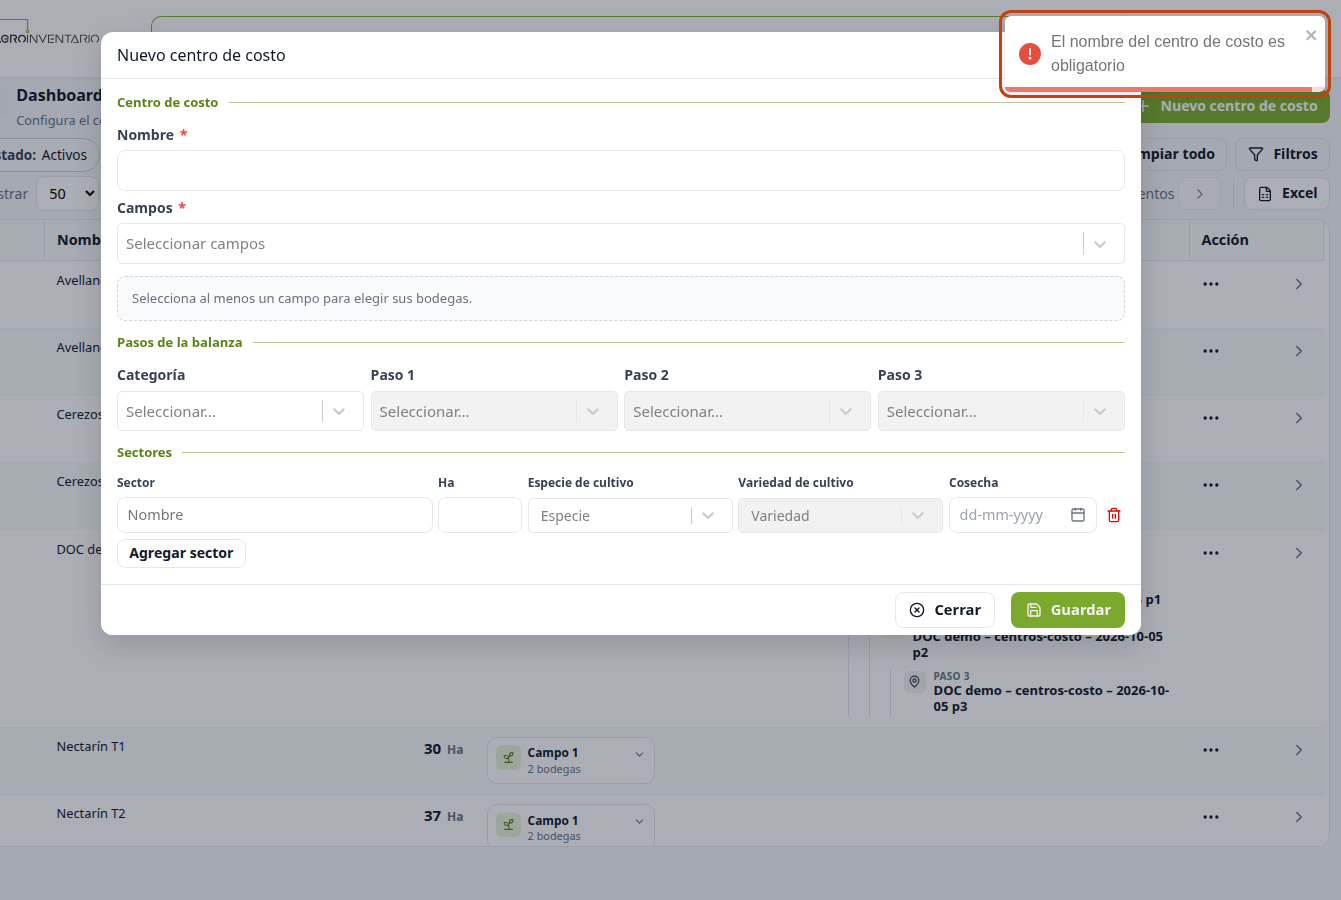Image resolution: width=1341 pixels, height=900 pixels.
Task: Open row details arrow for Nectarín T1
Action: pos(1298,750)
